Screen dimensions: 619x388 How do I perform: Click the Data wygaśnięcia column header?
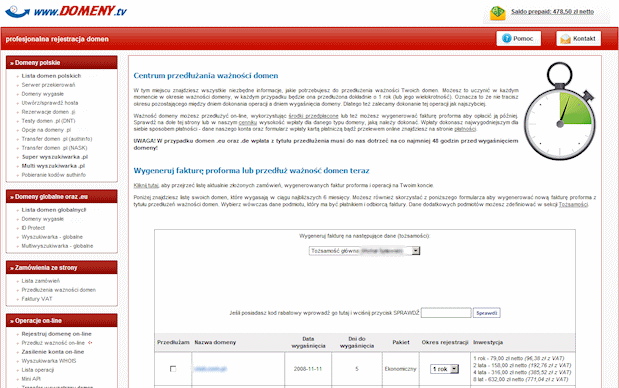308,342
